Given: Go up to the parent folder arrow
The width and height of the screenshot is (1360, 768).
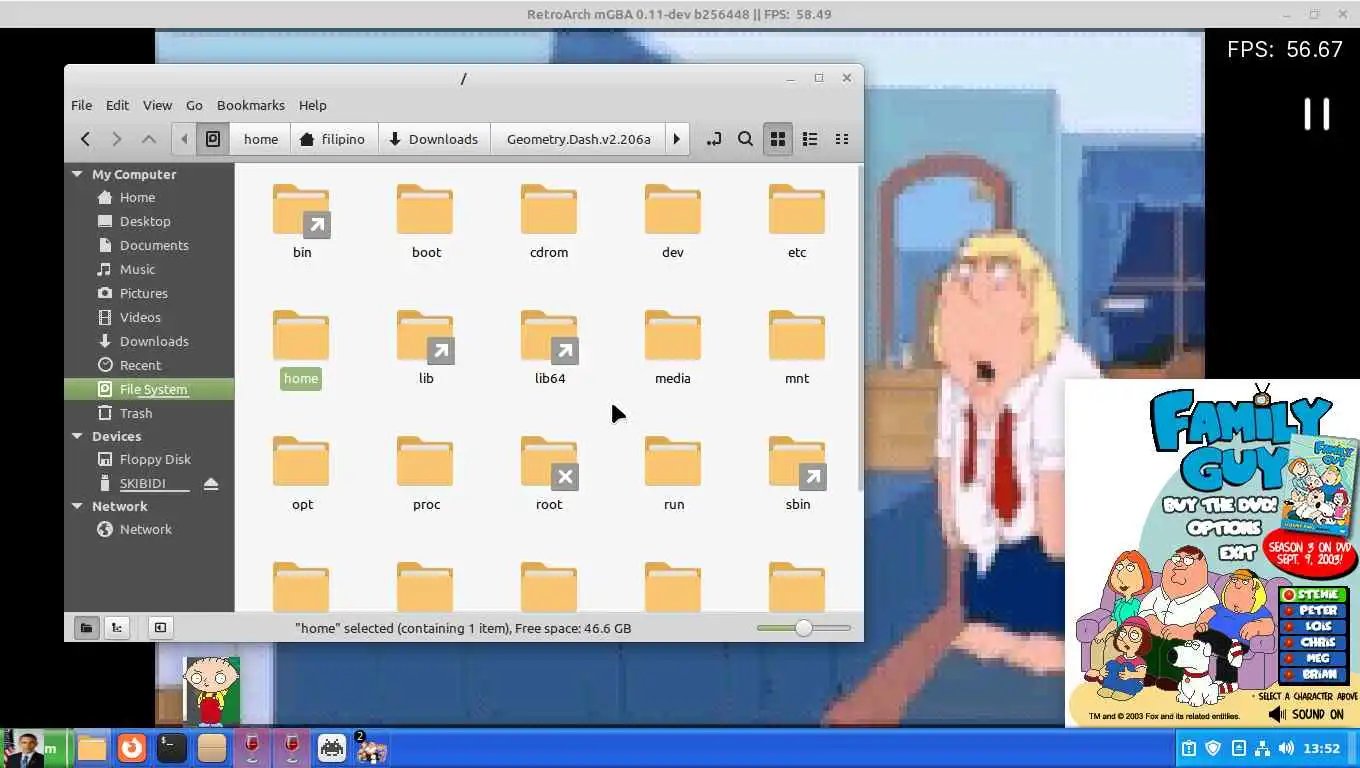Looking at the screenshot, I should 149,139.
